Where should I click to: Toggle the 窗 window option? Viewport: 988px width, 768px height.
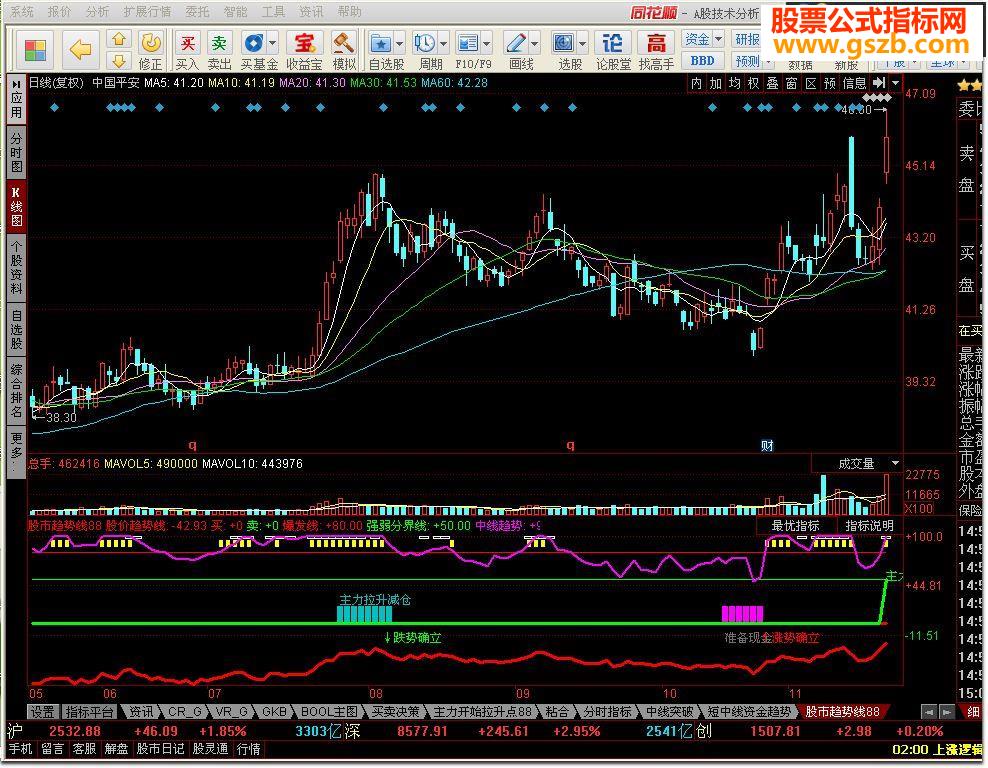coord(791,83)
